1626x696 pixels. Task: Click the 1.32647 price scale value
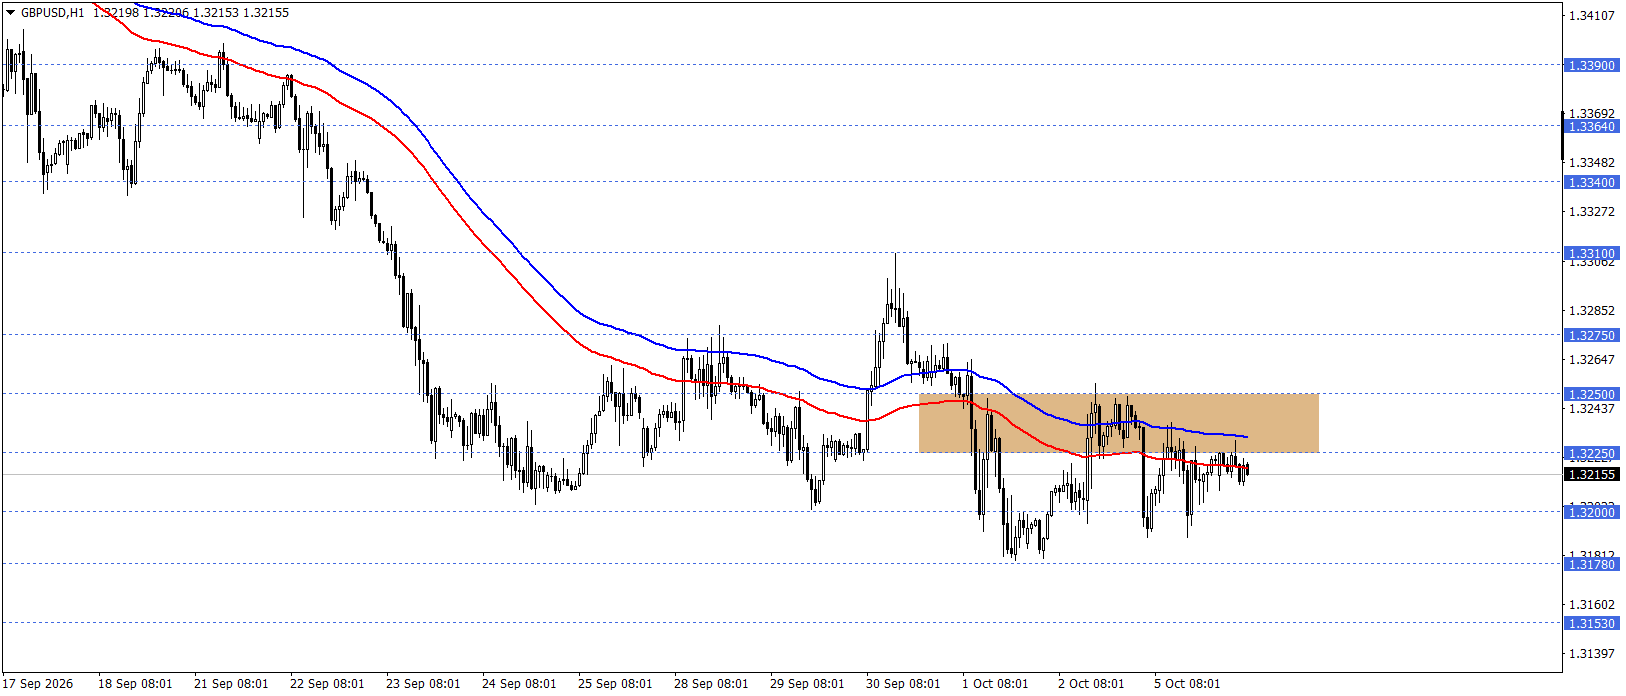(1592, 360)
